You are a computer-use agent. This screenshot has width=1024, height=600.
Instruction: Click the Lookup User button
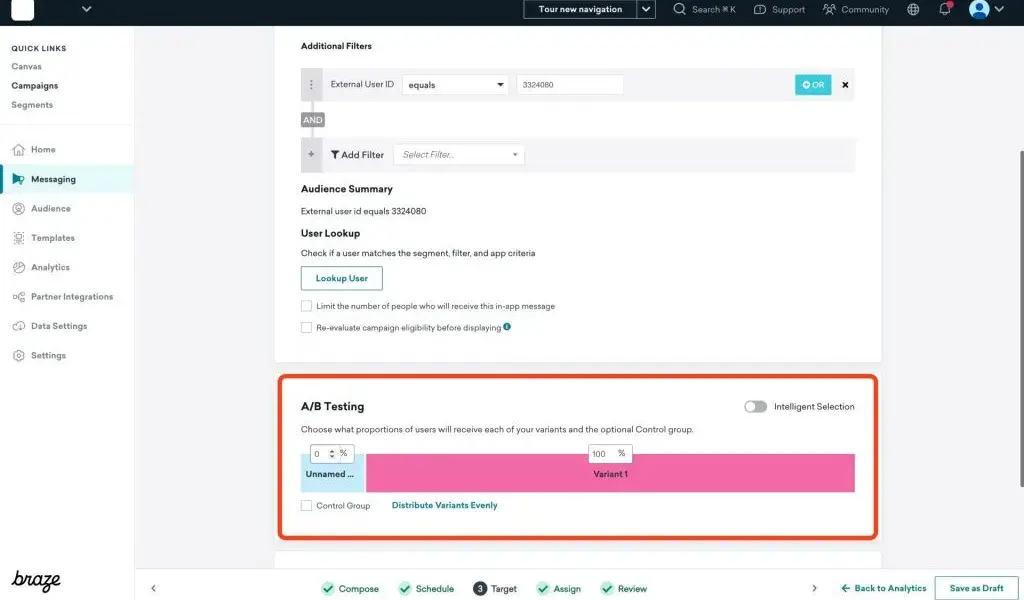(x=341, y=278)
